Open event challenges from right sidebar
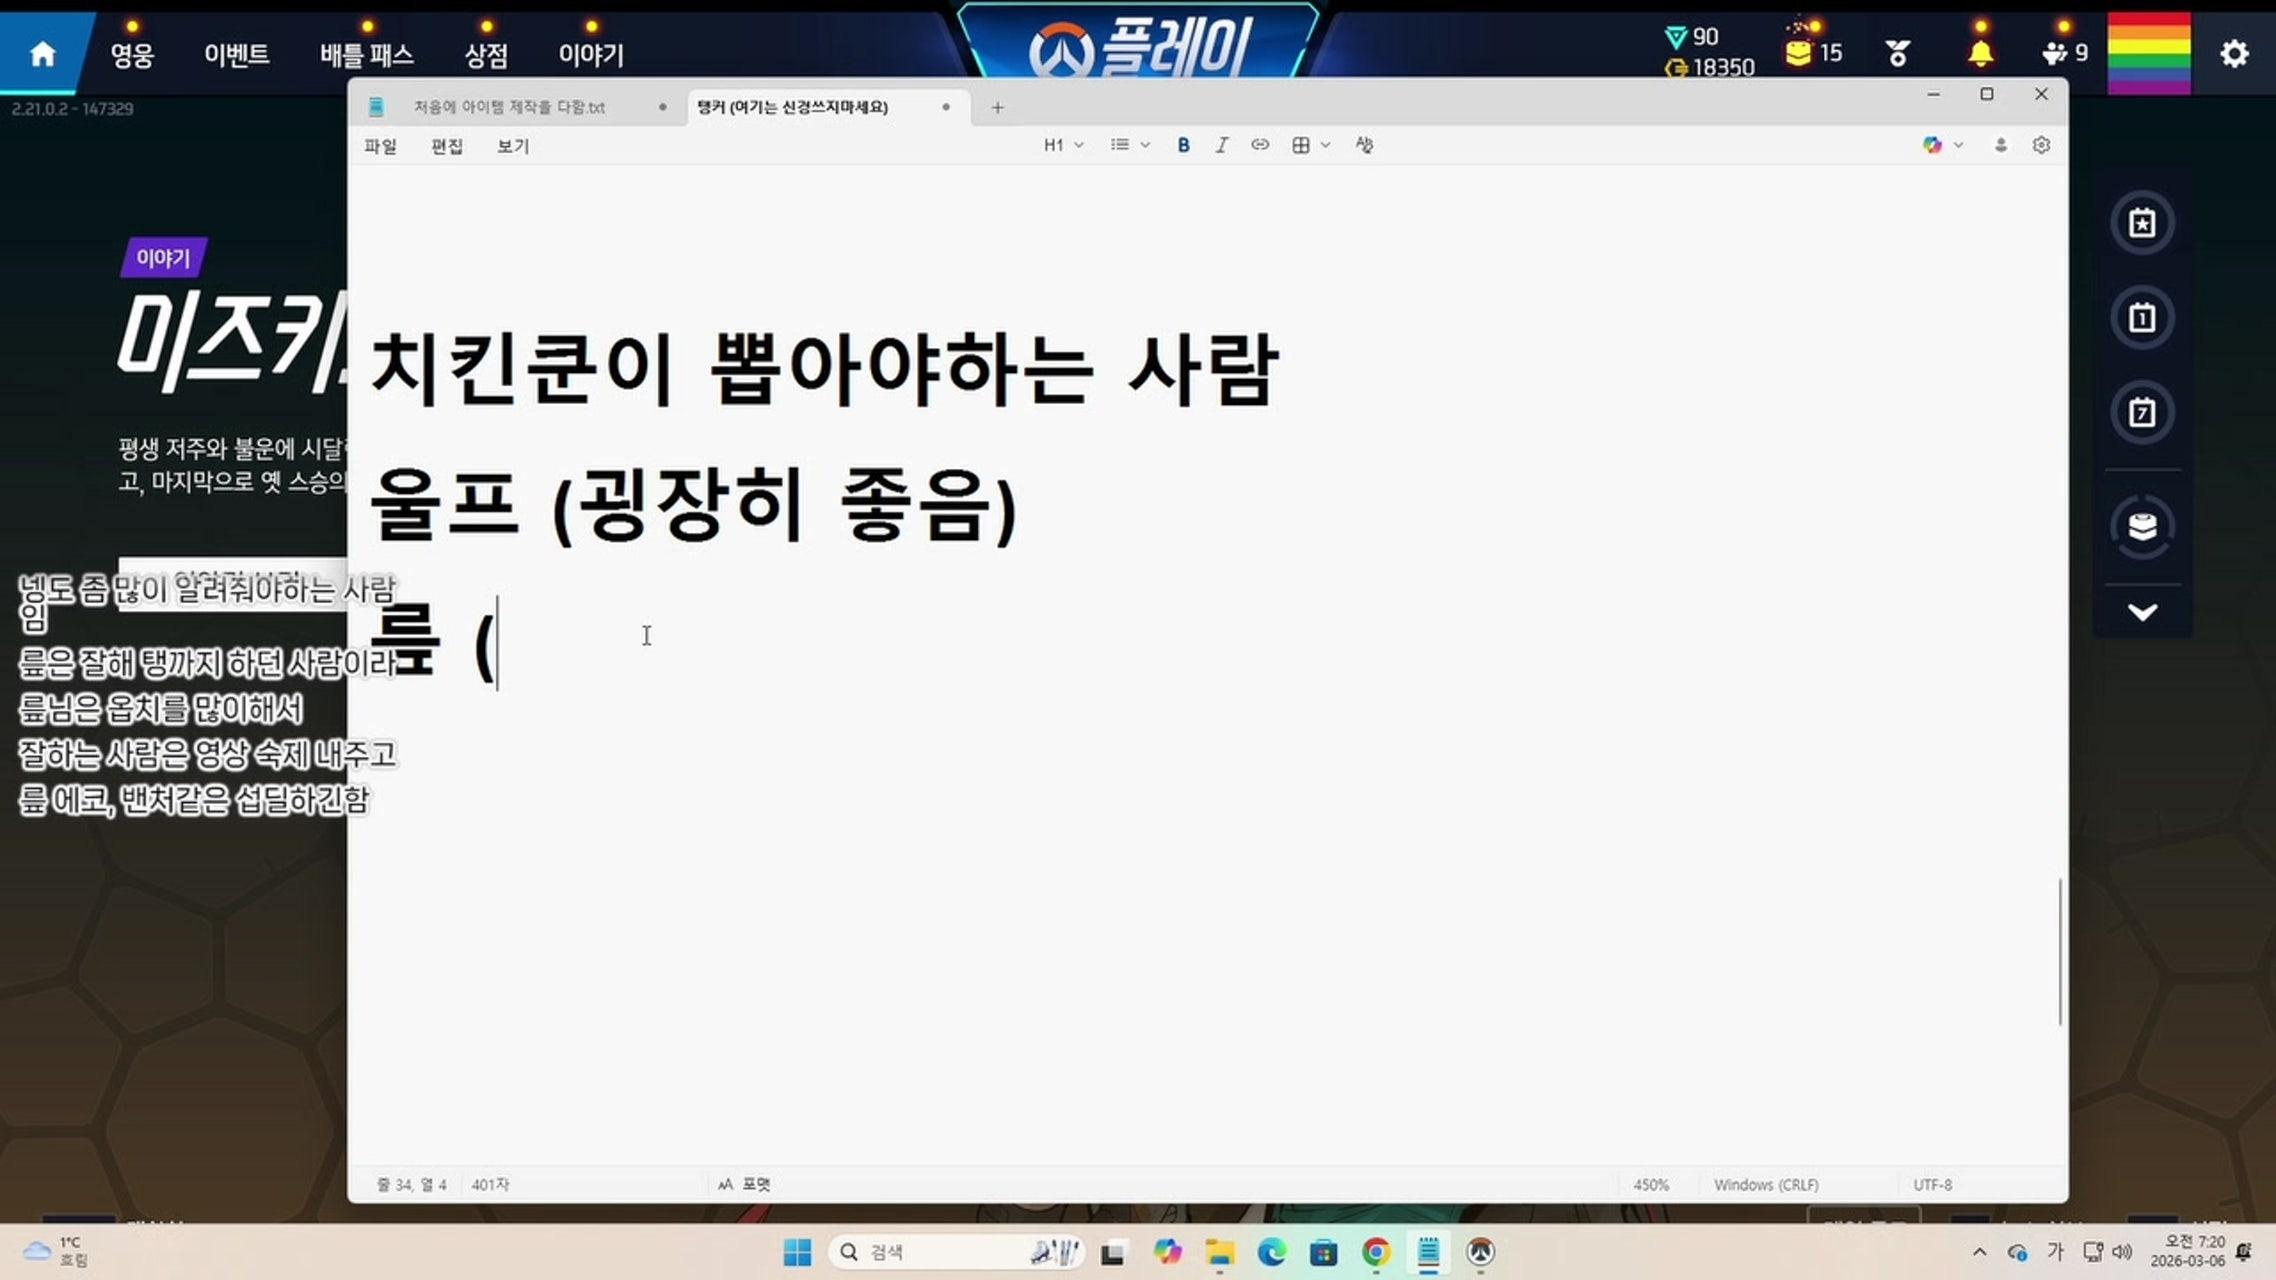This screenshot has height=1280, width=2276. (2142, 222)
